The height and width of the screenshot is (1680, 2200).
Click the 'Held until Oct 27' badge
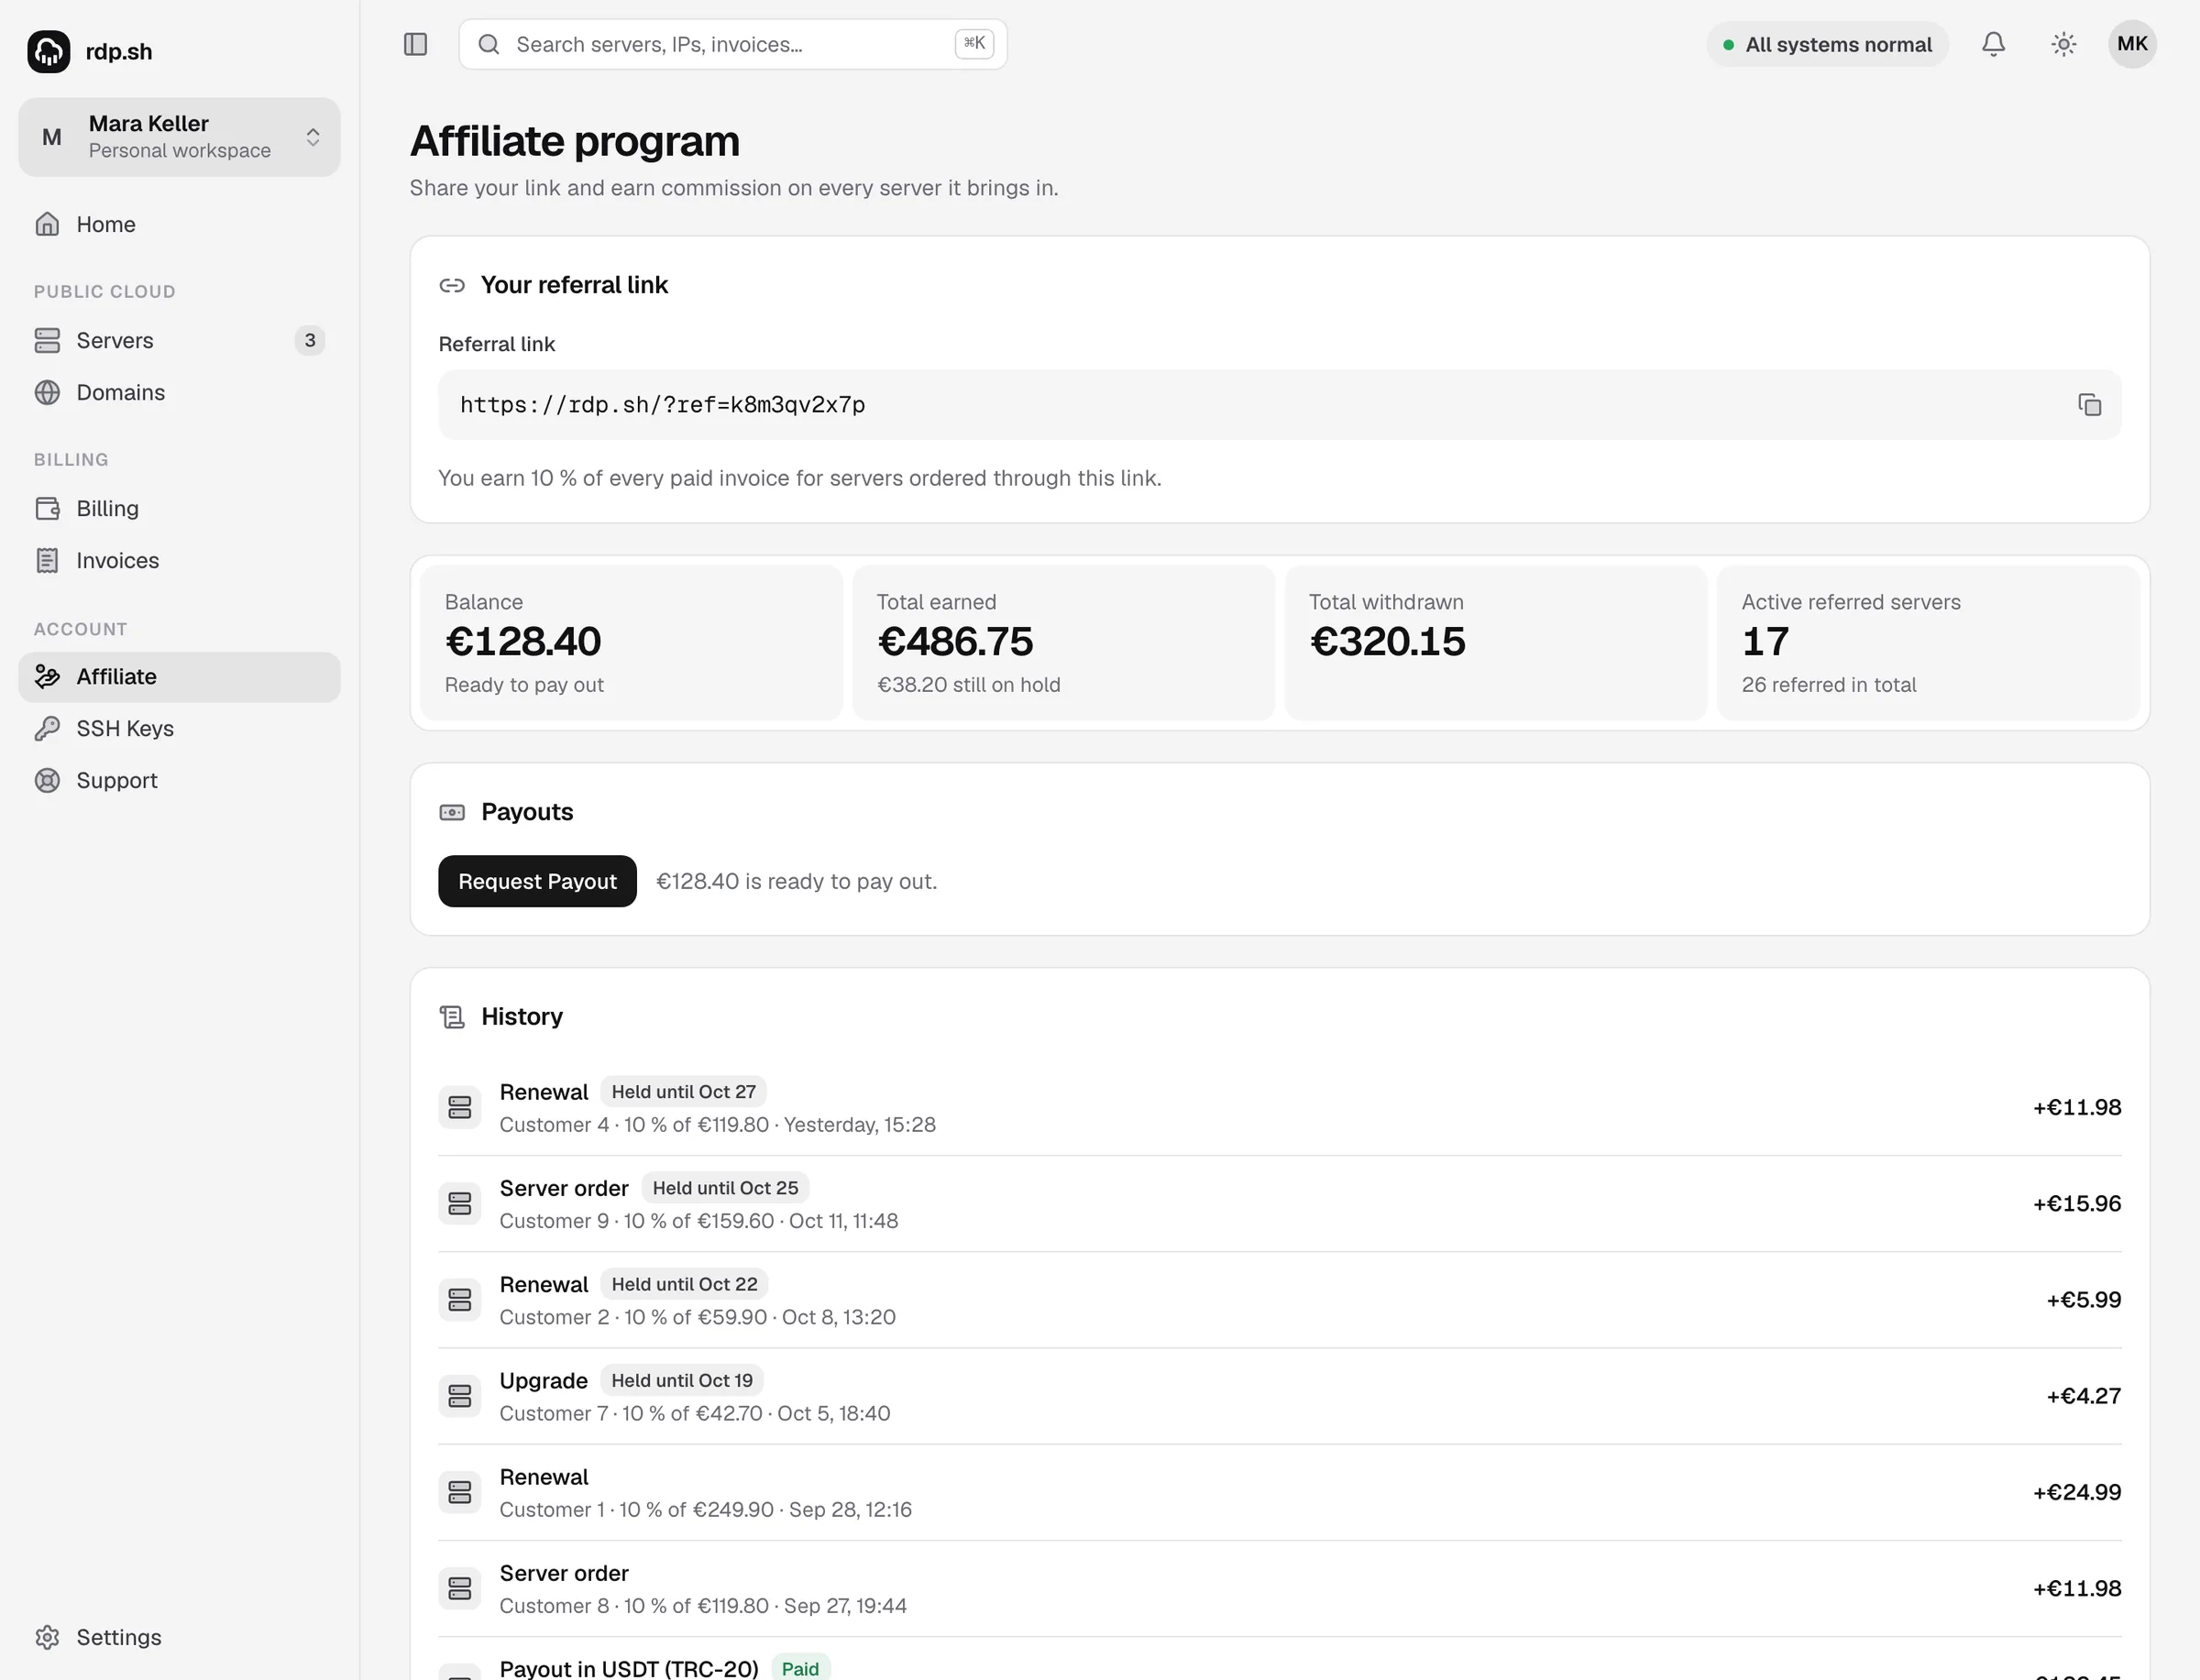684,1092
